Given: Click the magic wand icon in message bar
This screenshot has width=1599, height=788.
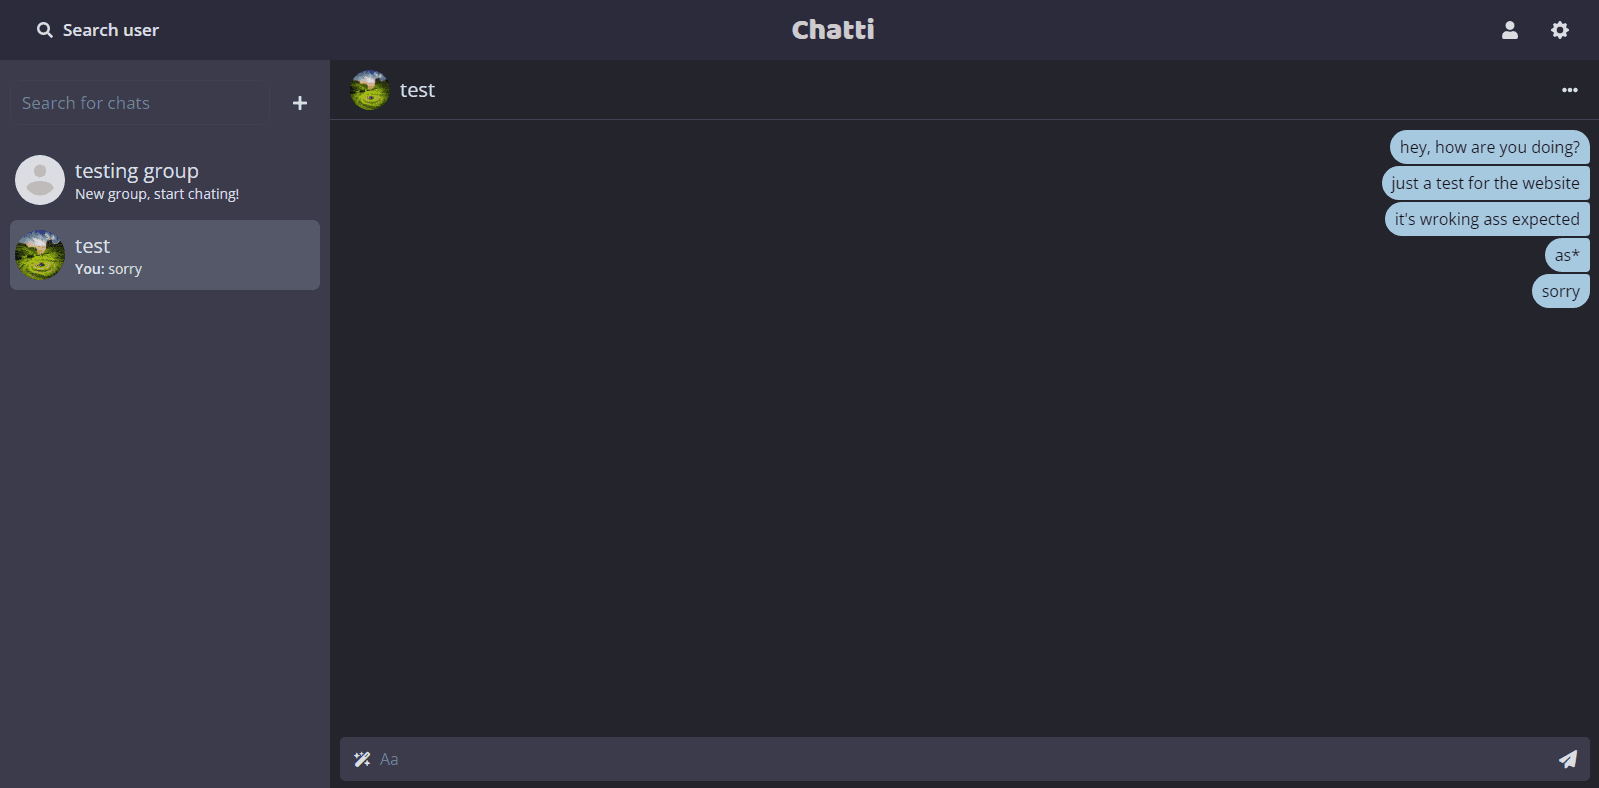Looking at the screenshot, I should pos(362,759).
